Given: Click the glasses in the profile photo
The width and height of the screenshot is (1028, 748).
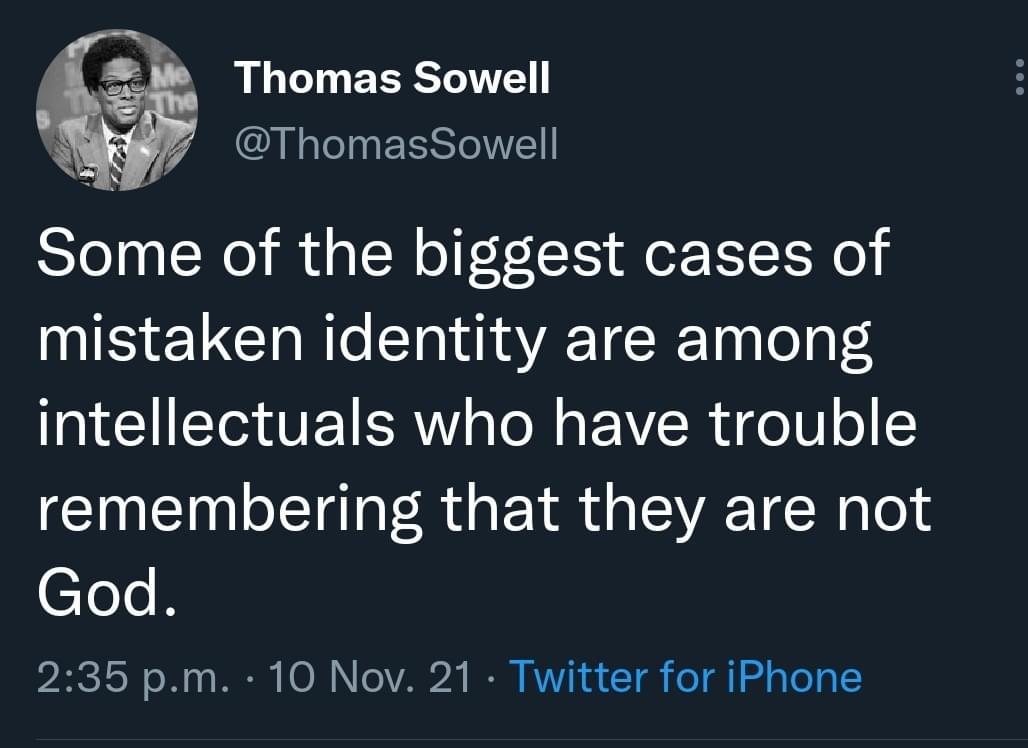Looking at the screenshot, I should [x=123, y=86].
